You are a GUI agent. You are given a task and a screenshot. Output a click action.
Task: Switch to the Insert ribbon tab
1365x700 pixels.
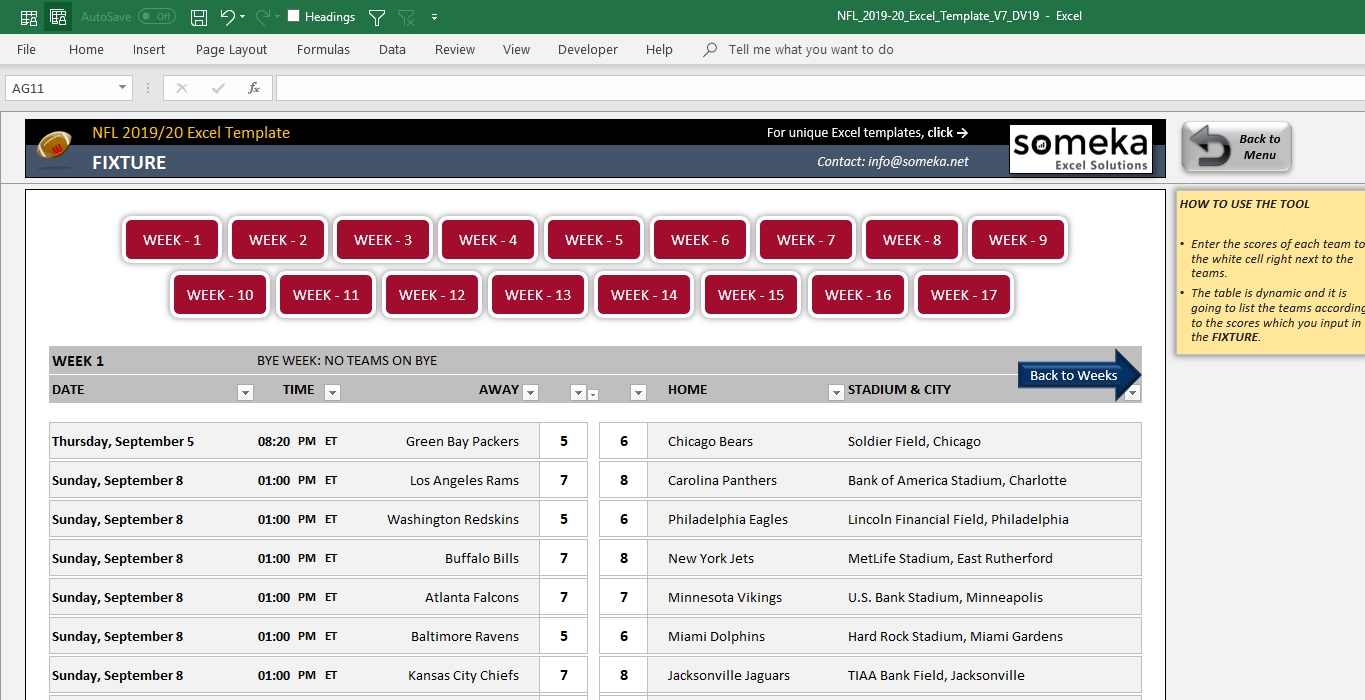click(x=149, y=49)
